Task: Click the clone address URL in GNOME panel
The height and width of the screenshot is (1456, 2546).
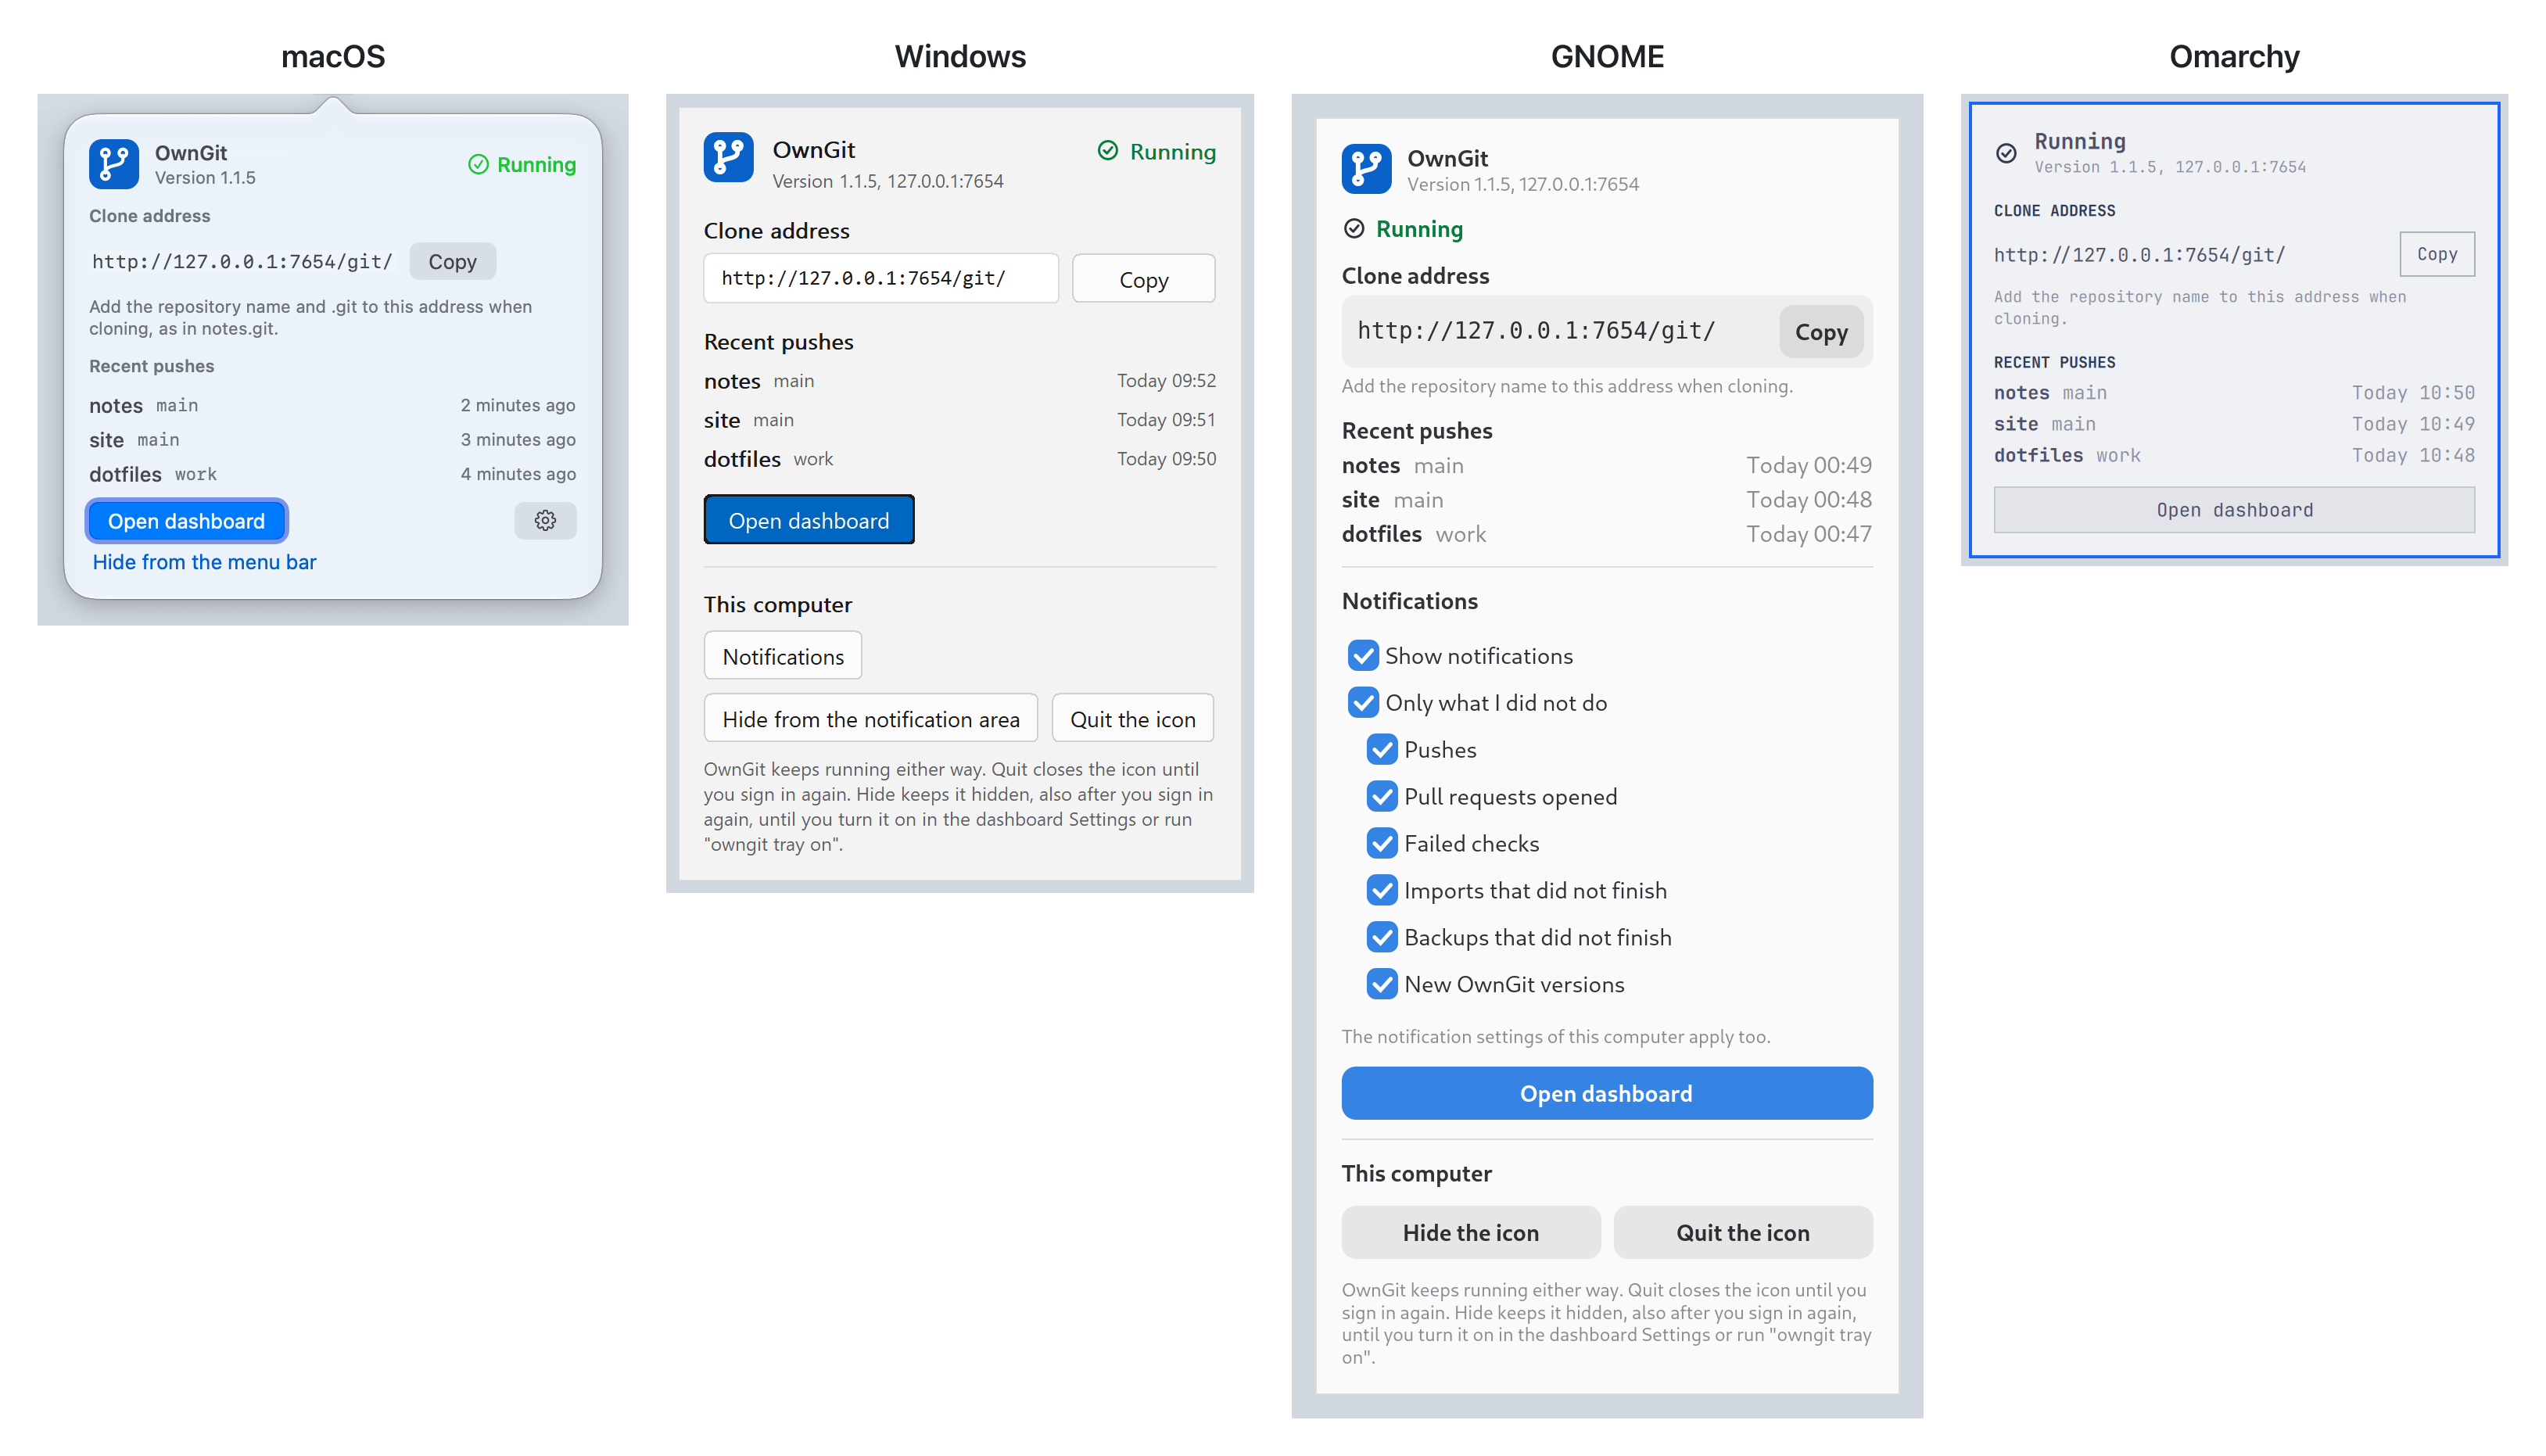Action: (1536, 331)
